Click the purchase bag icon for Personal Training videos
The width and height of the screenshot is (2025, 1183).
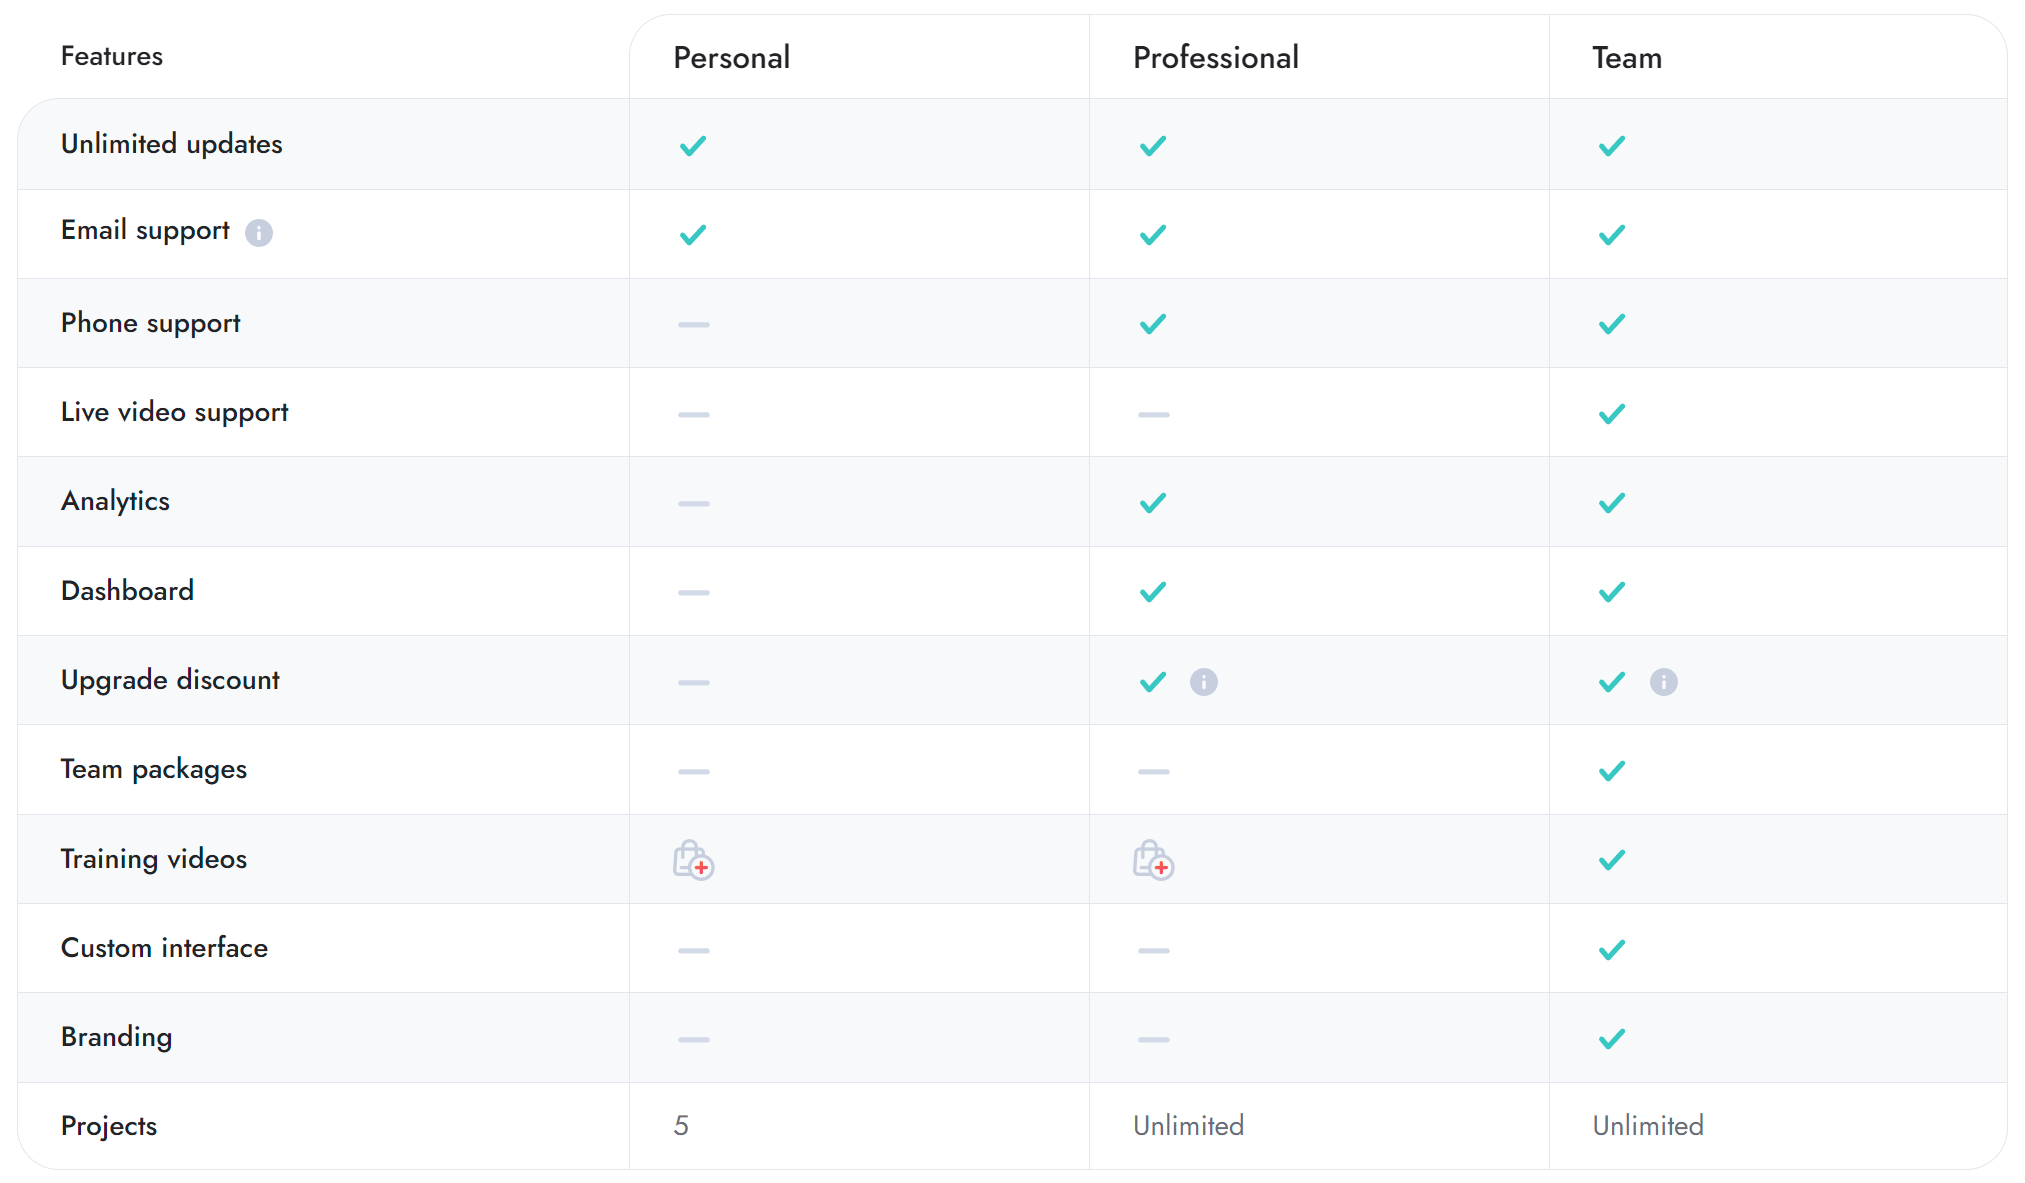(x=693, y=861)
